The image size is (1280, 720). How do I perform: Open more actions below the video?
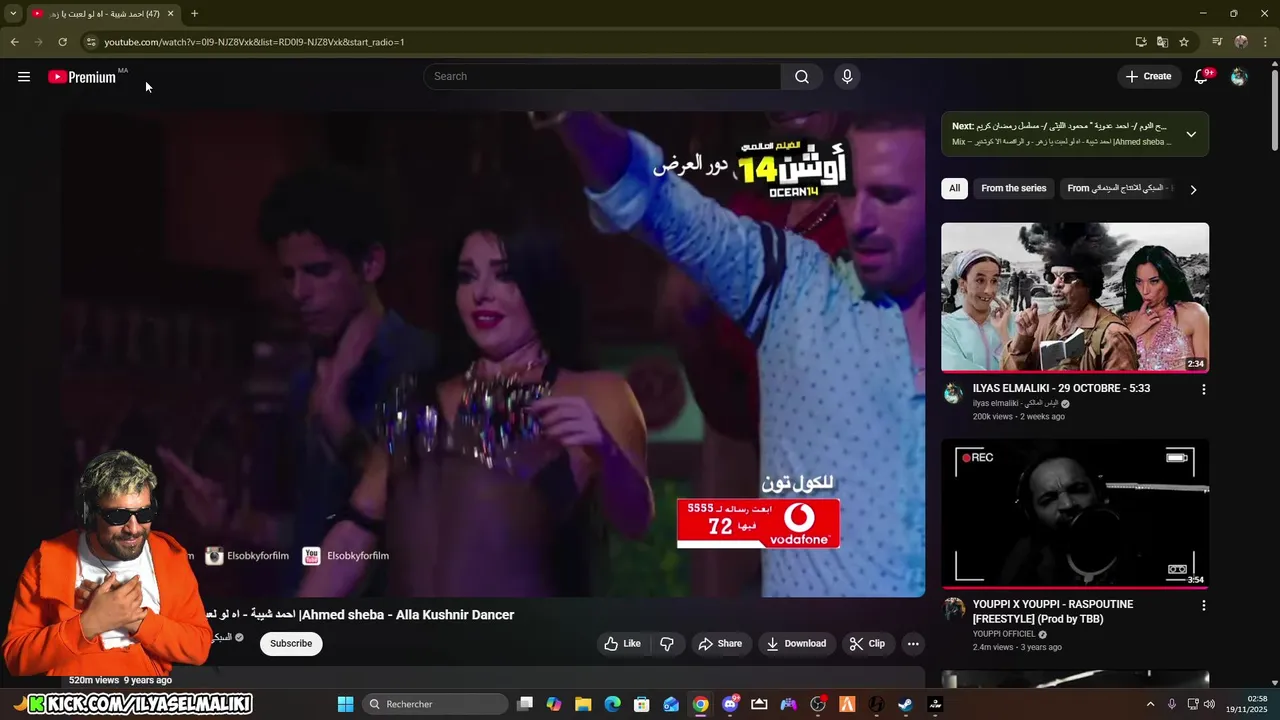click(x=913, y=644)
